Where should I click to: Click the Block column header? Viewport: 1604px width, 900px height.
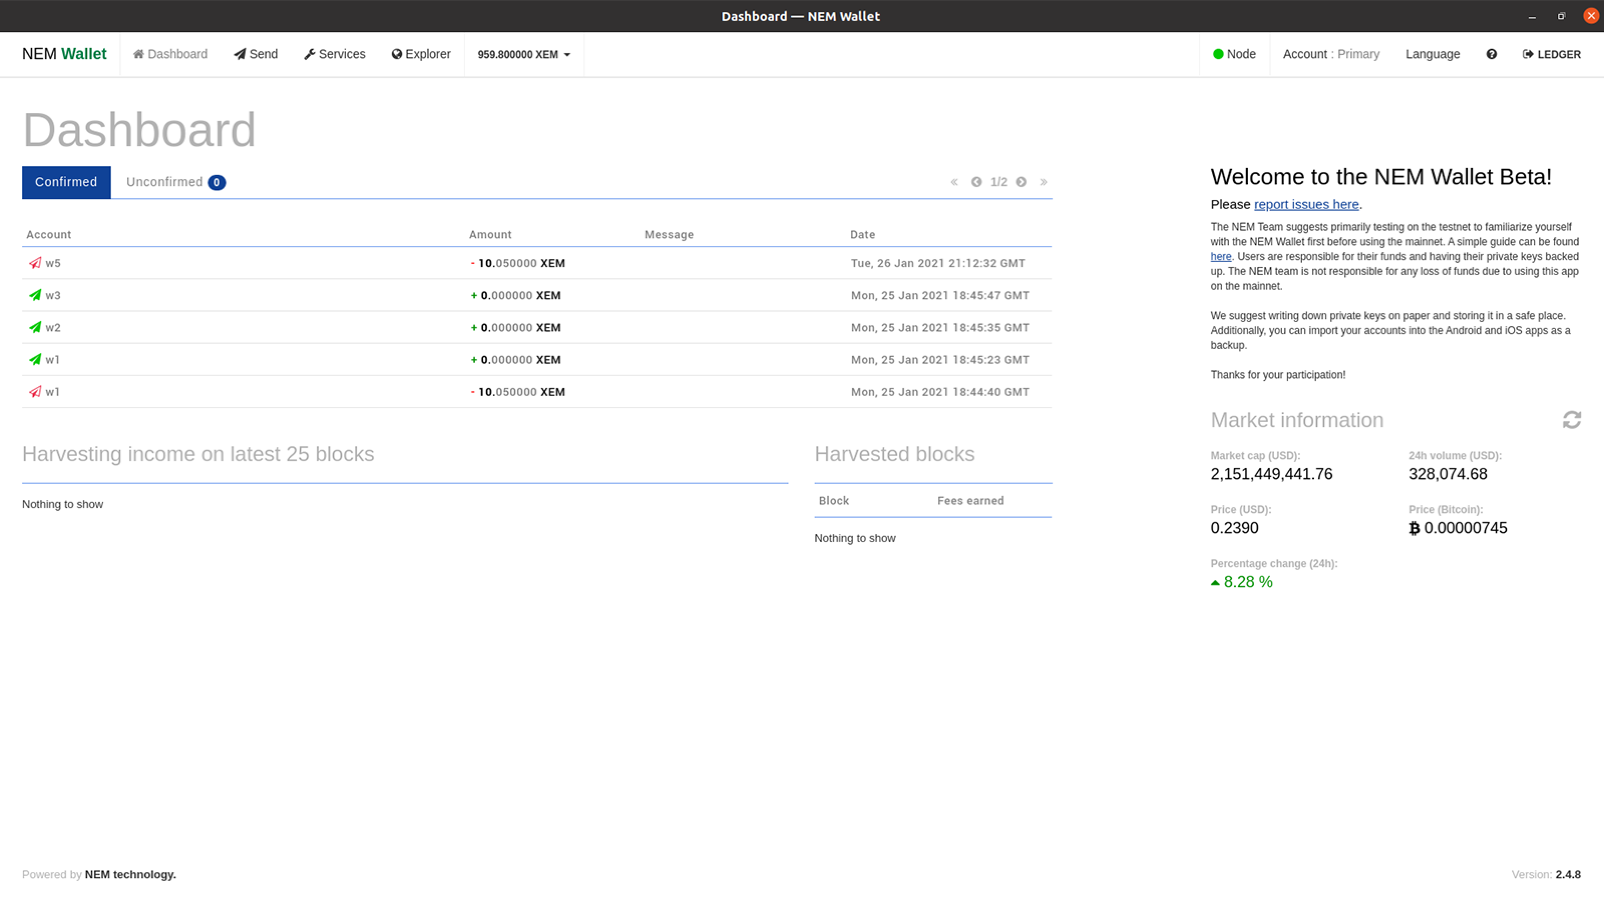tap(834, 501)
